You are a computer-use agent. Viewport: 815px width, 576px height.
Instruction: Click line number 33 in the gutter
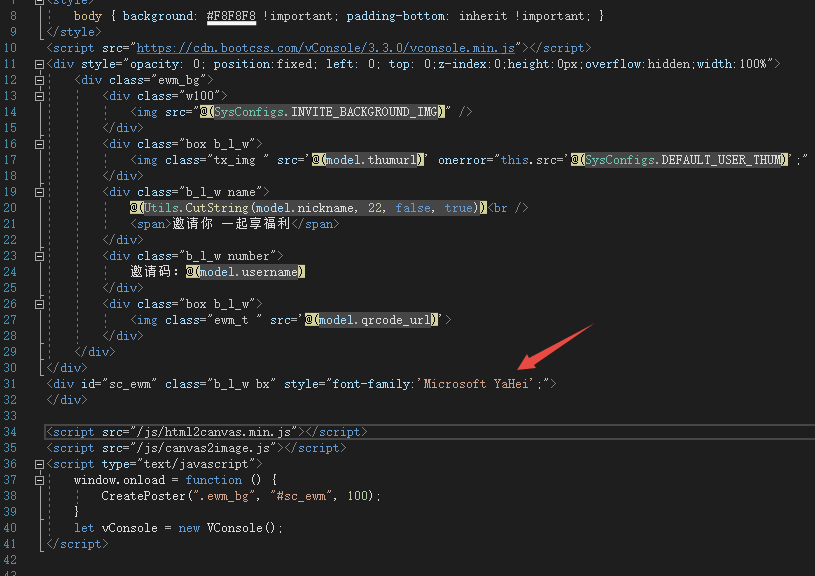coord(10,416)
